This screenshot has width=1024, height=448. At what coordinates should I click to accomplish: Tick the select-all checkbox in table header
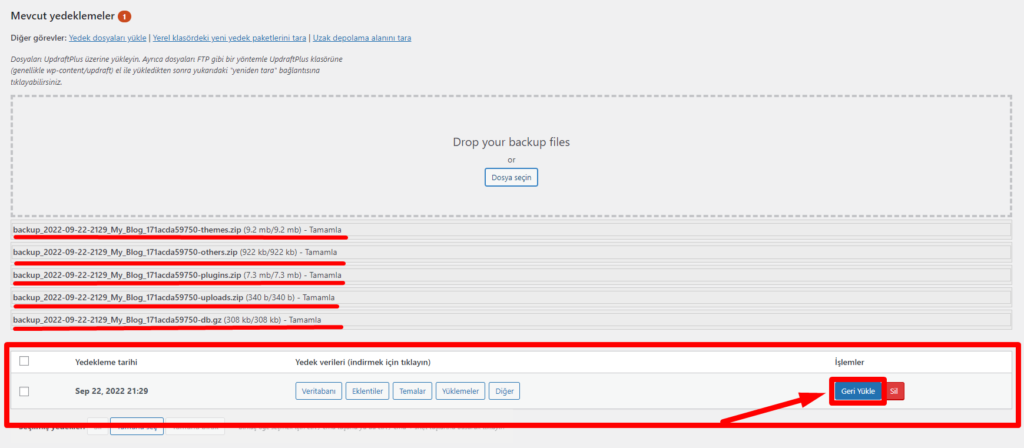point(24,361)
